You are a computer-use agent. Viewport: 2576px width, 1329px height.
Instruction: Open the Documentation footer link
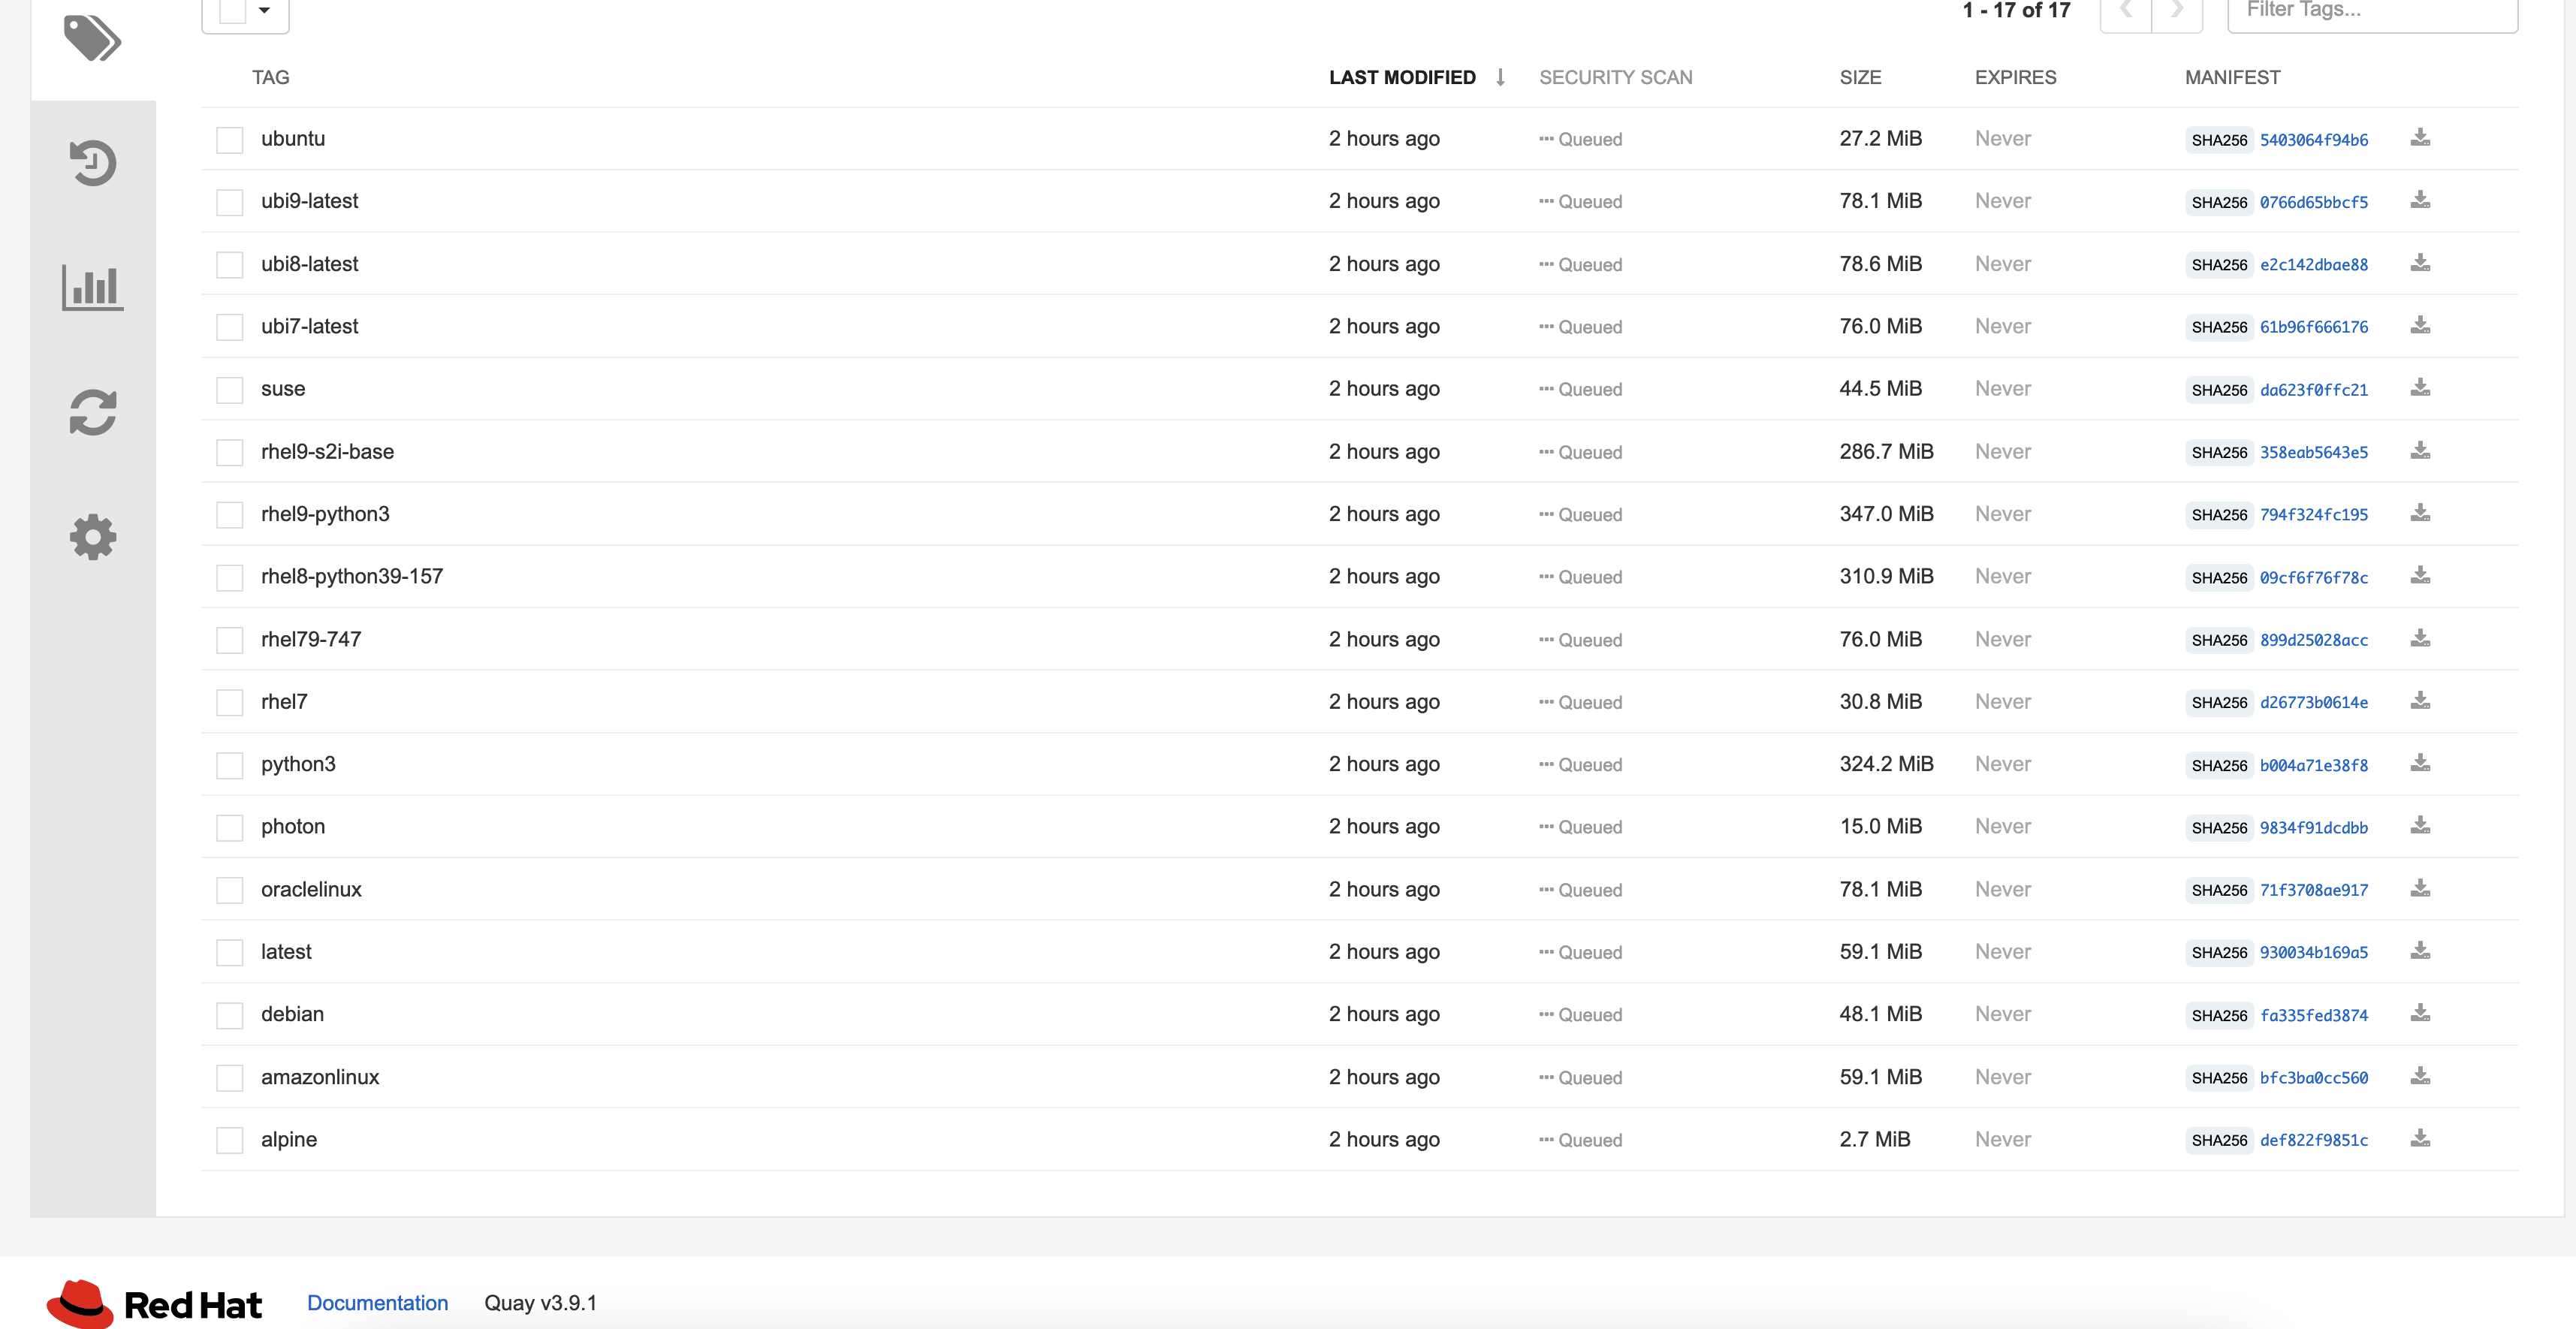tap(377, 1303)
